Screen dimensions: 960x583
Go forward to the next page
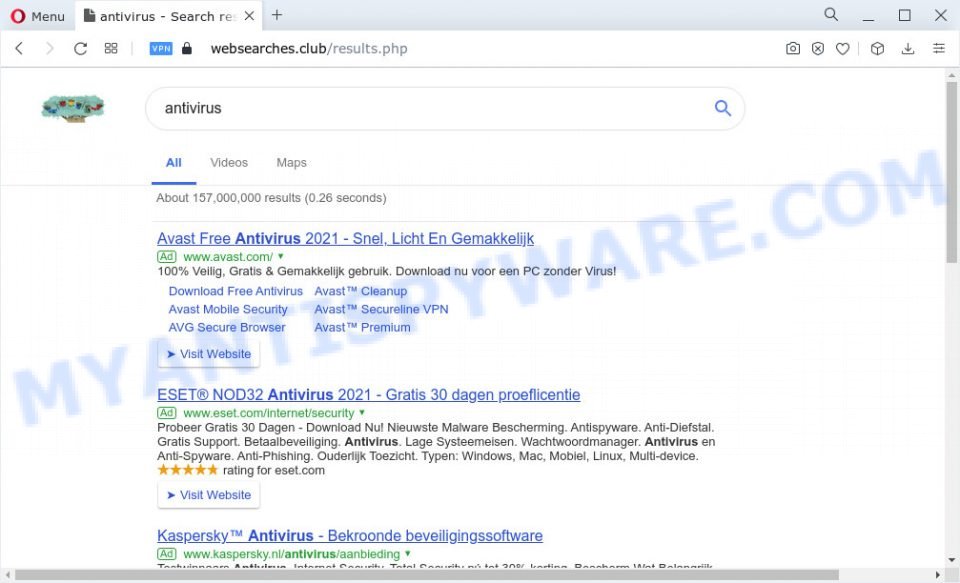click(50, 48)
